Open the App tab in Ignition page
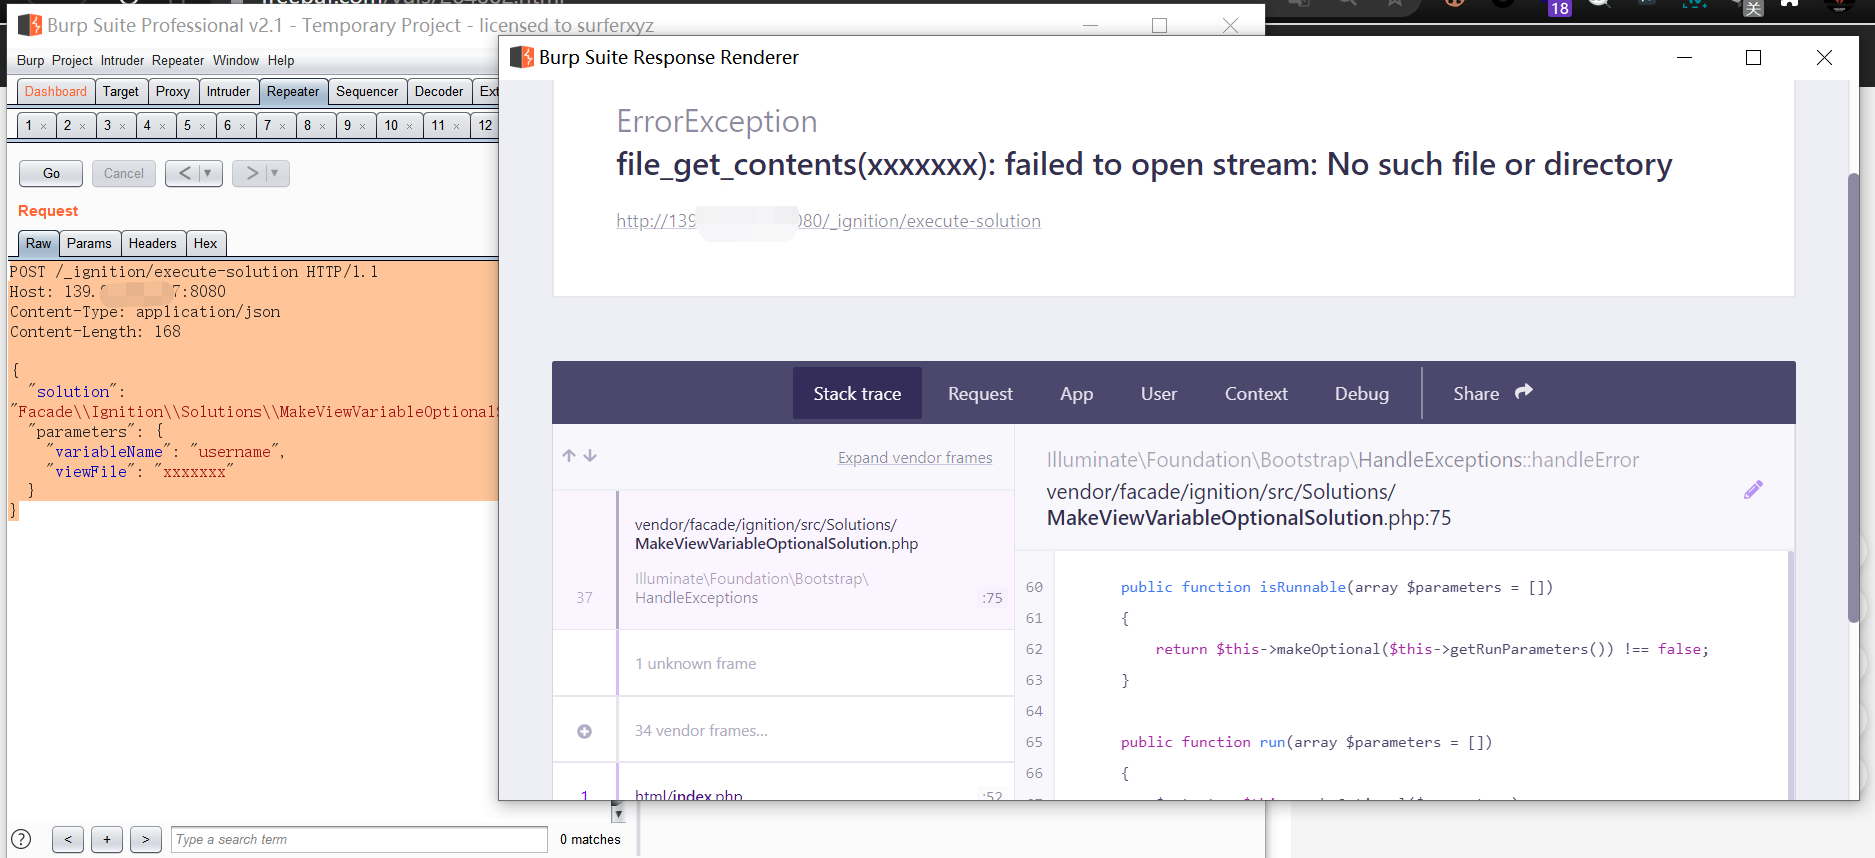The image size is (1875, 858). pyautogui.click(x=1077, y=393)
